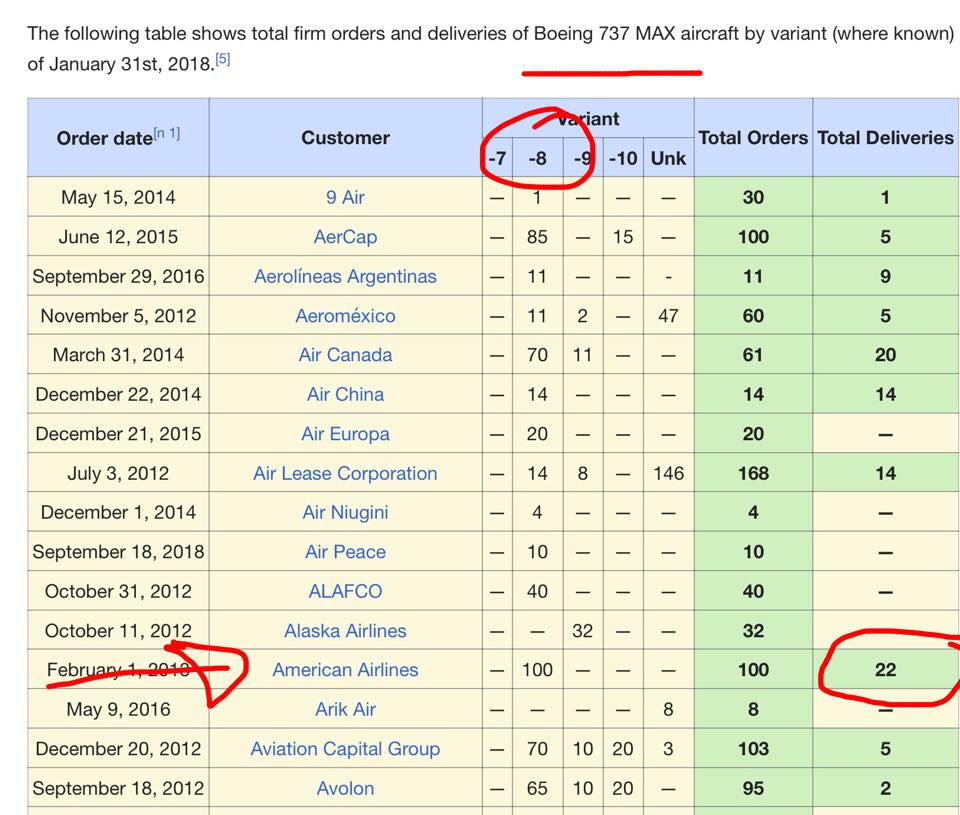Click the Total Deliveries column header

(885, 138)
